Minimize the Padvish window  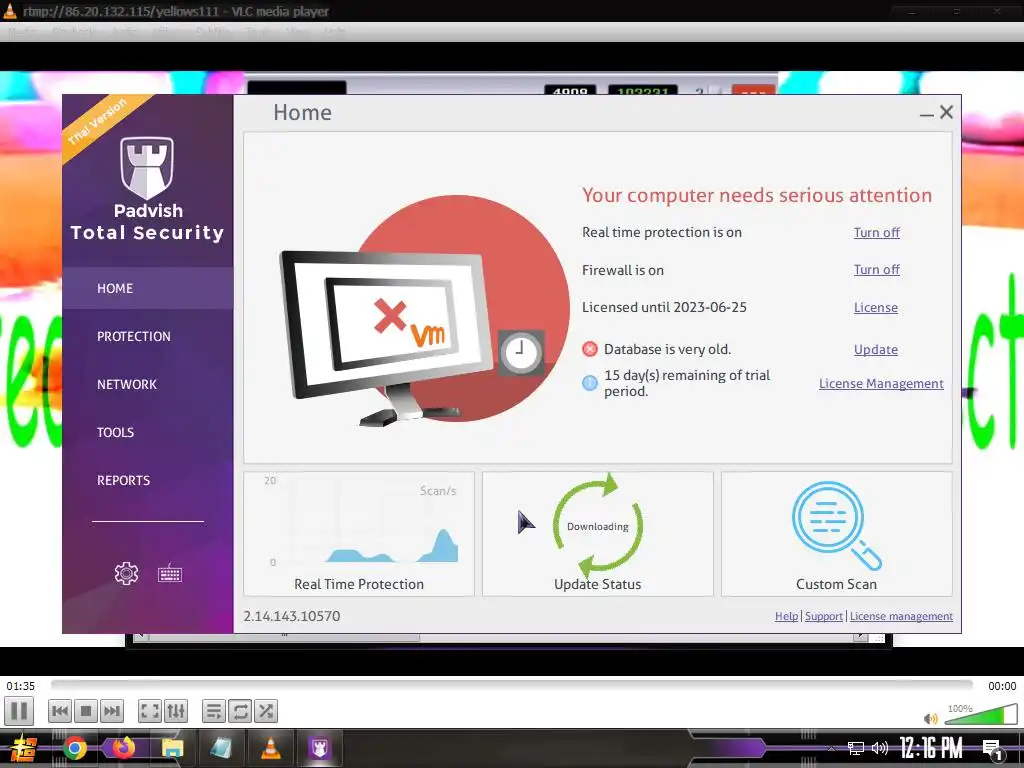click(926, 114)
